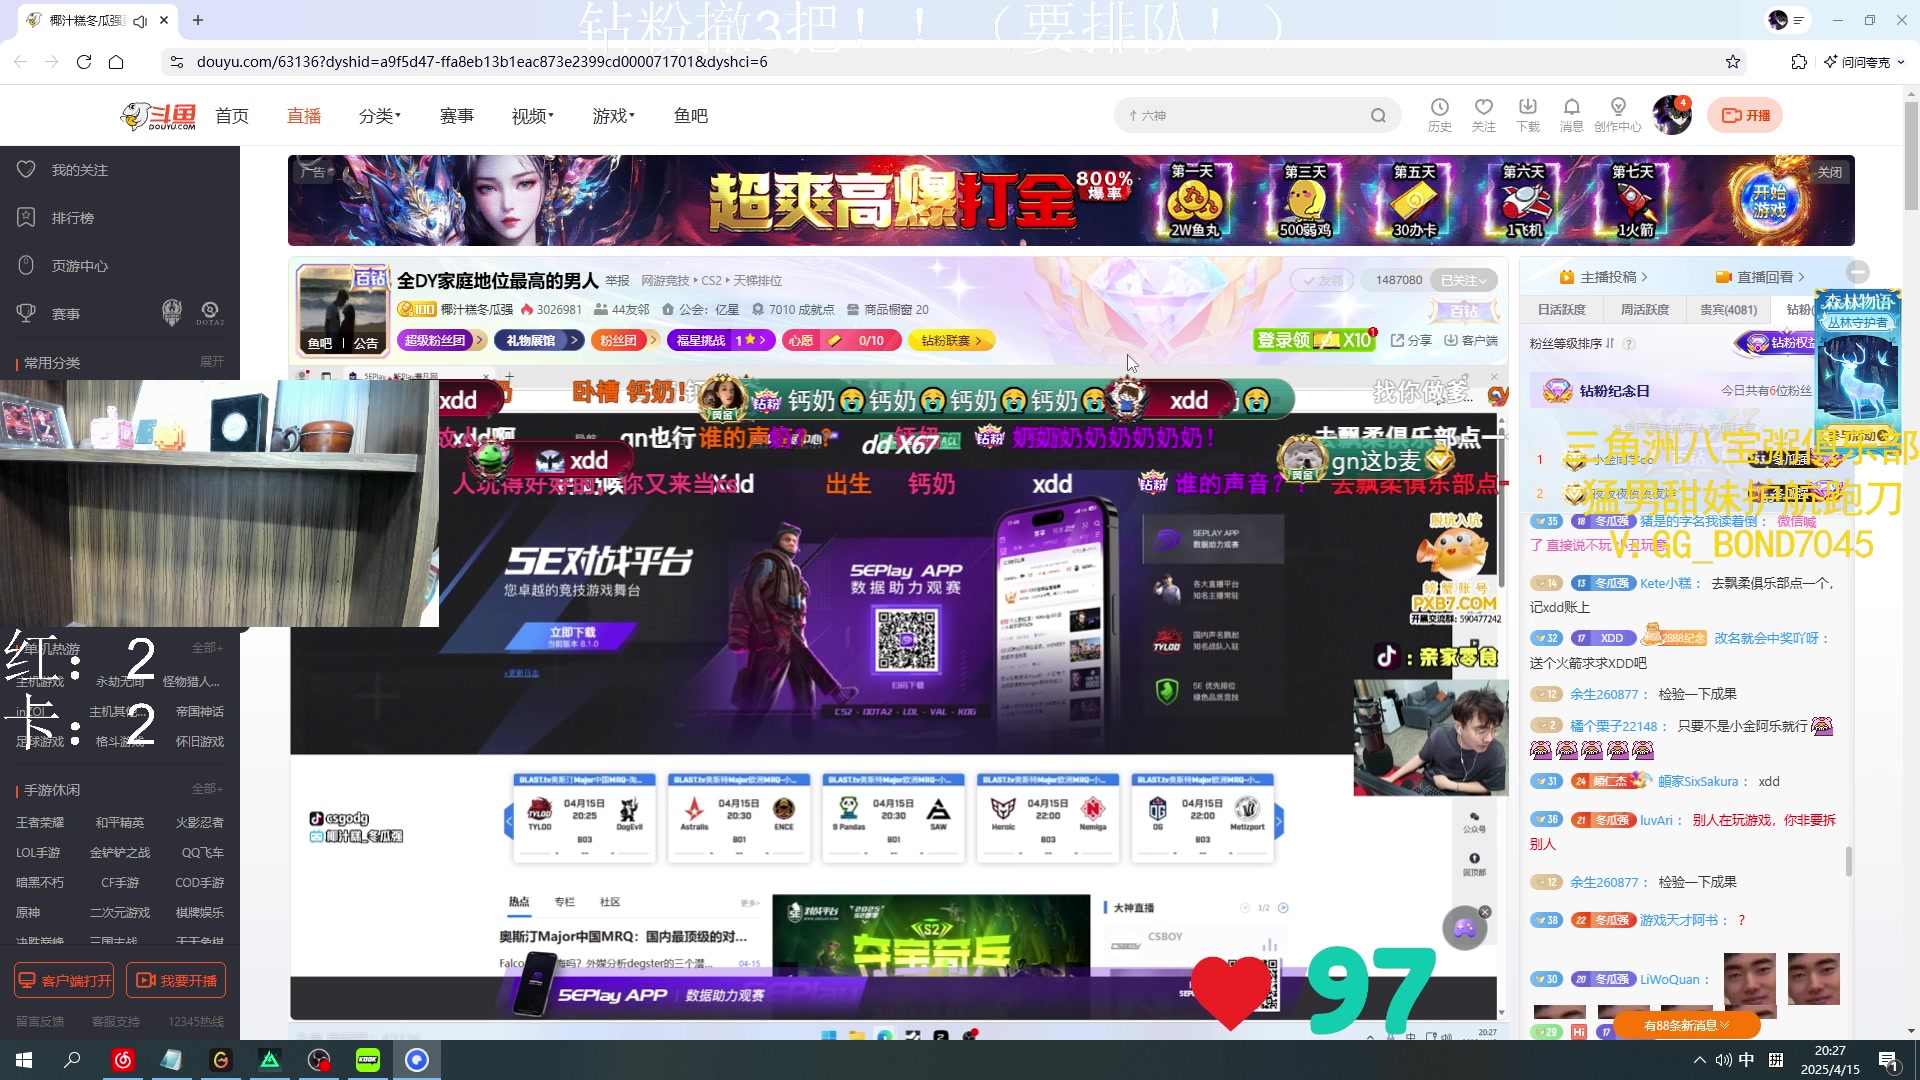Click 客户端 download link
This screenshot has height=1080, width=1920.
click(1471, 340)
